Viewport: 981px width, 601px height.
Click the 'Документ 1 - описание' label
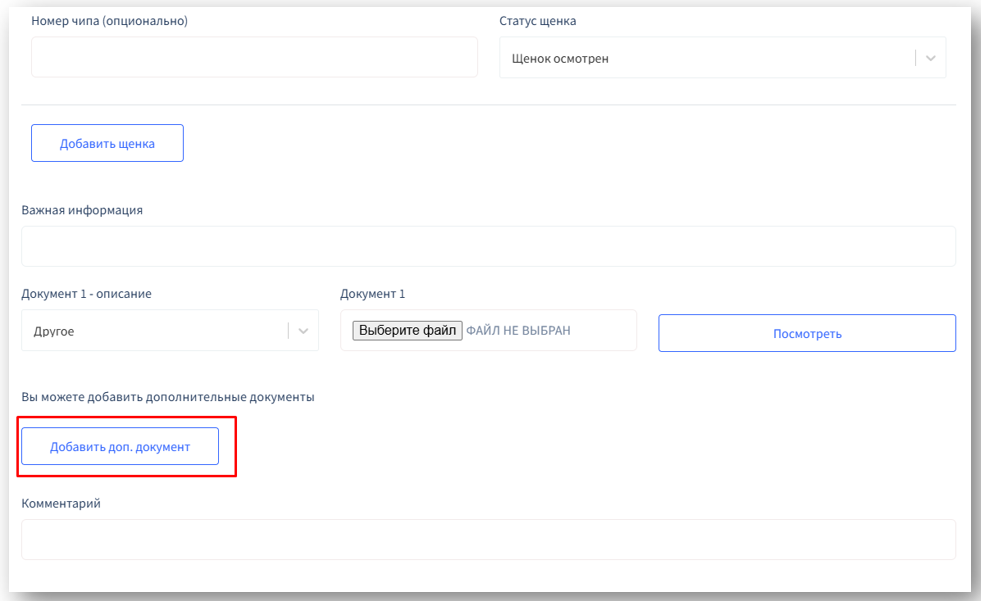pyautogui.click(x=86, y=294)
